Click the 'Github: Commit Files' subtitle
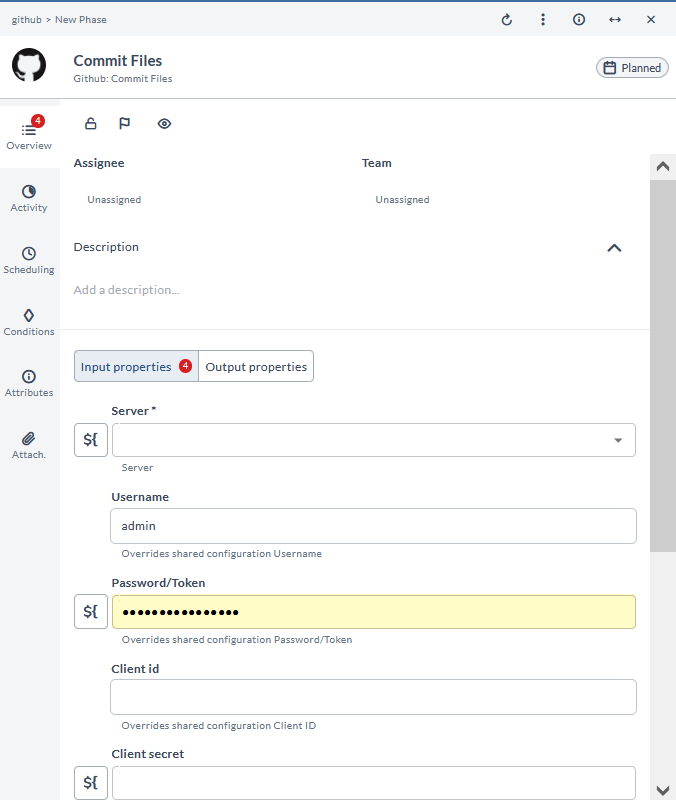The height and width of the screenshot is (800, 676). point(123,79)
